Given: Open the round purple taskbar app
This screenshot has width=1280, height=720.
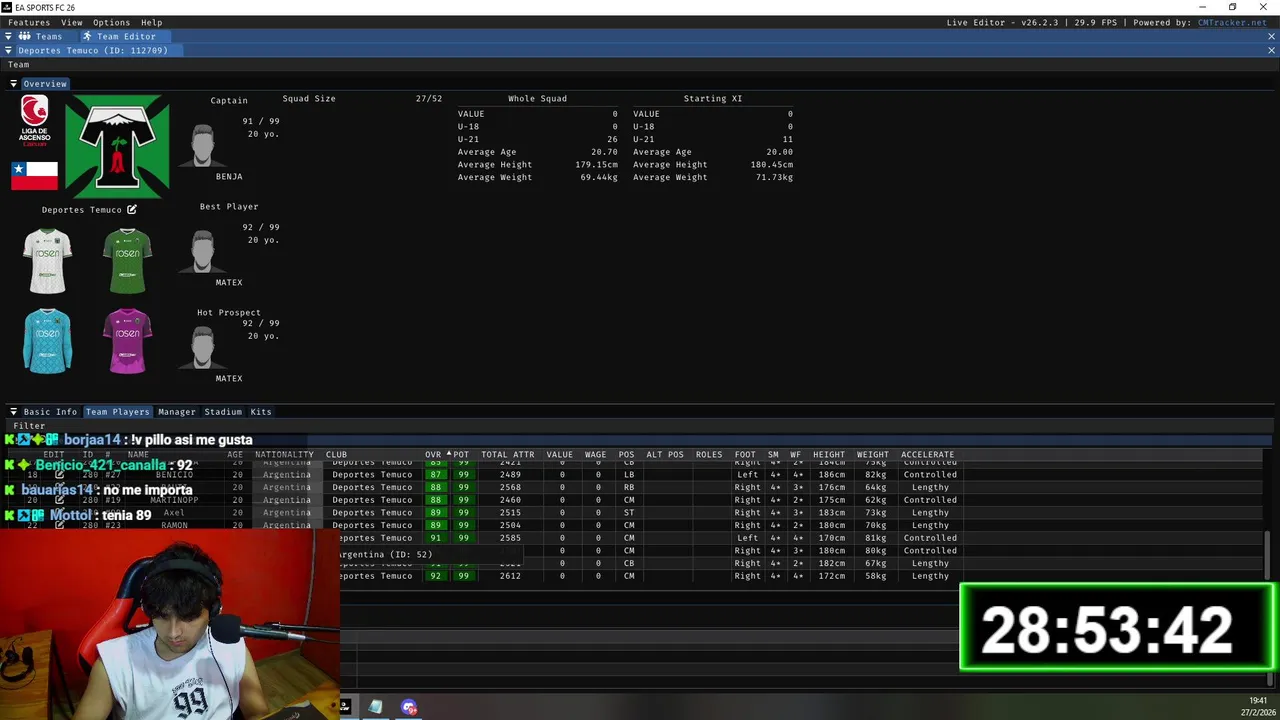Looking at the screenshot, I should coord(409,707).
